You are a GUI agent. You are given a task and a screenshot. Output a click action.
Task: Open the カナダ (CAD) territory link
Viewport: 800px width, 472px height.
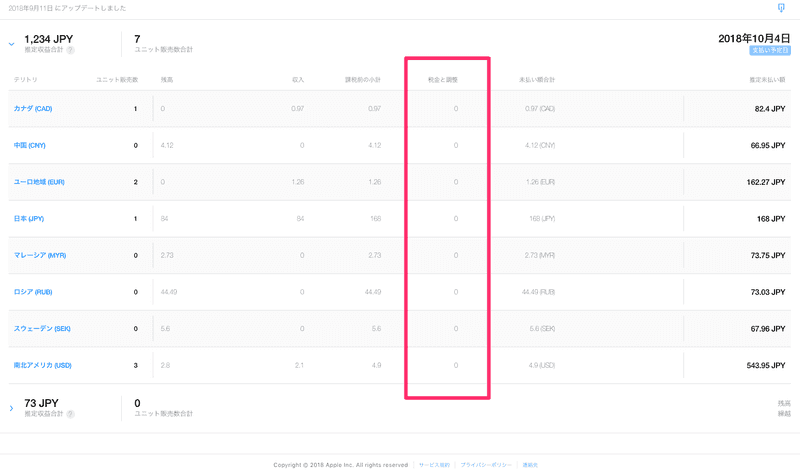click(x=33, y=109)
